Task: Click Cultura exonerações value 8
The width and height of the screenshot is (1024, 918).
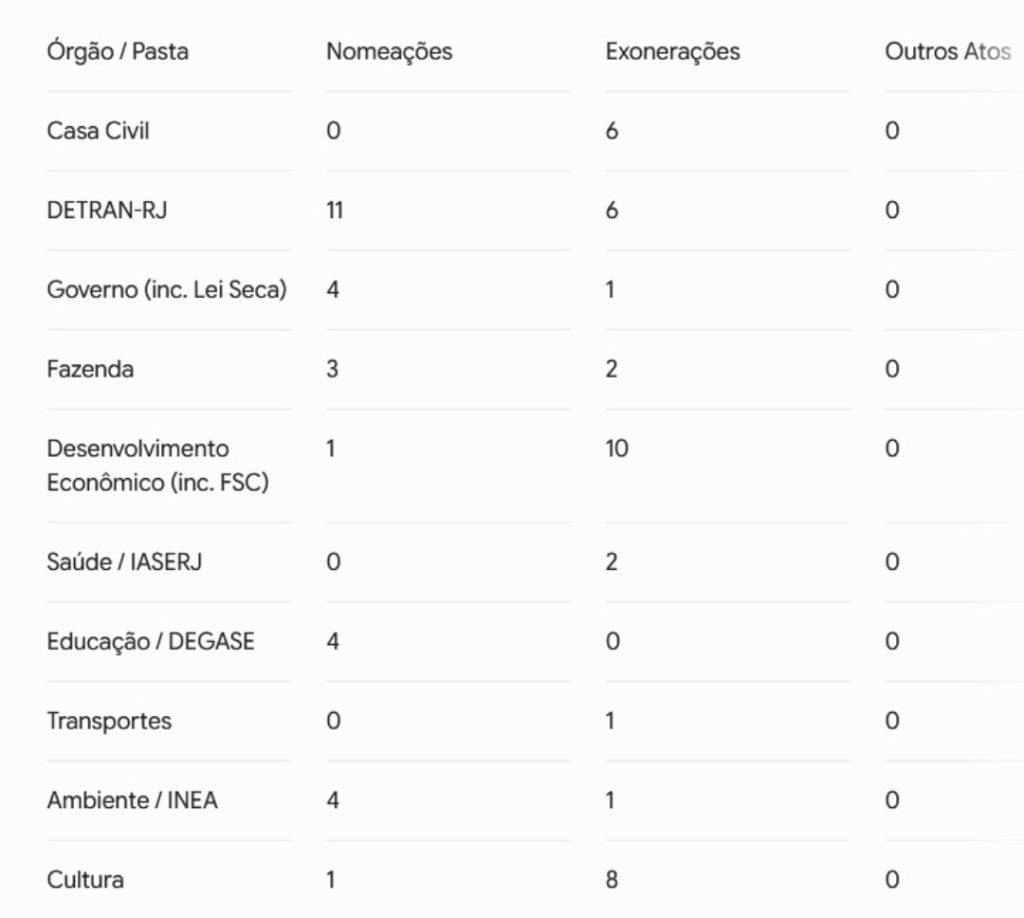Action: tap(612, 880)
